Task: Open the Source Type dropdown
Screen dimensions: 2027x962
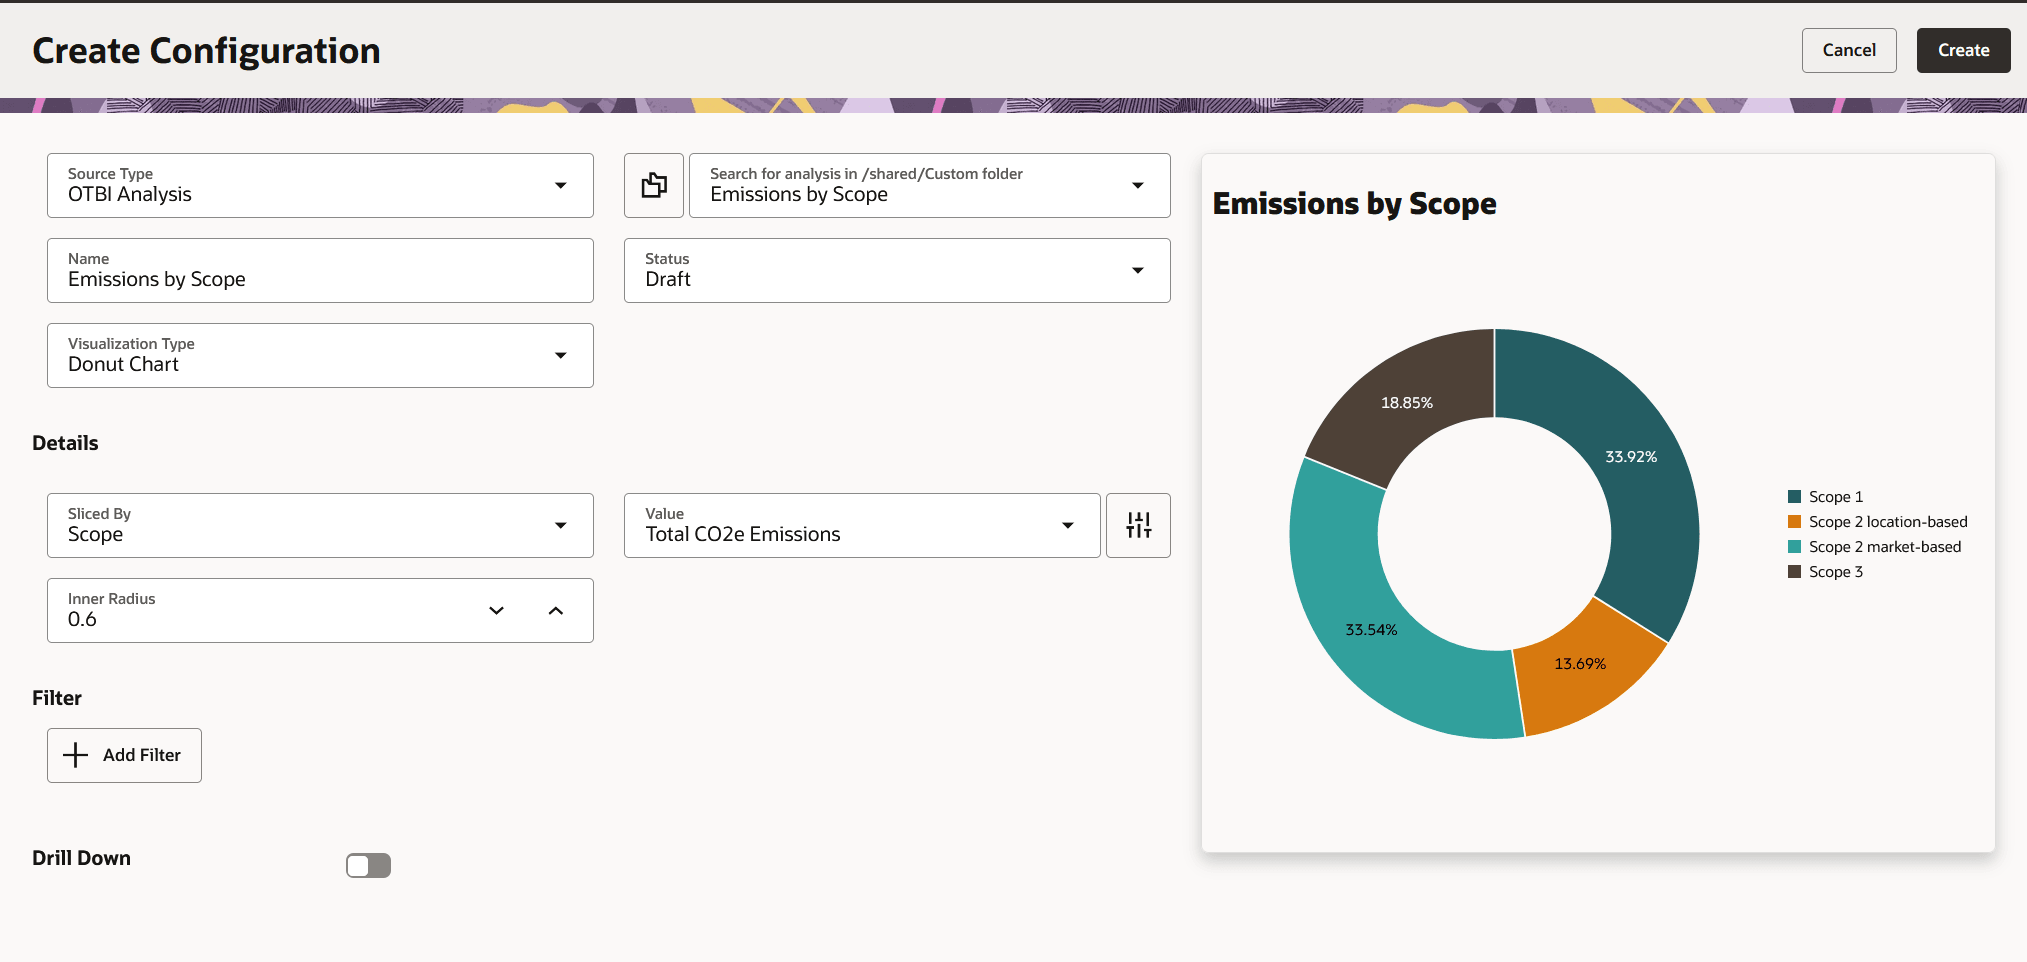Action: click(x=561, y=185)
